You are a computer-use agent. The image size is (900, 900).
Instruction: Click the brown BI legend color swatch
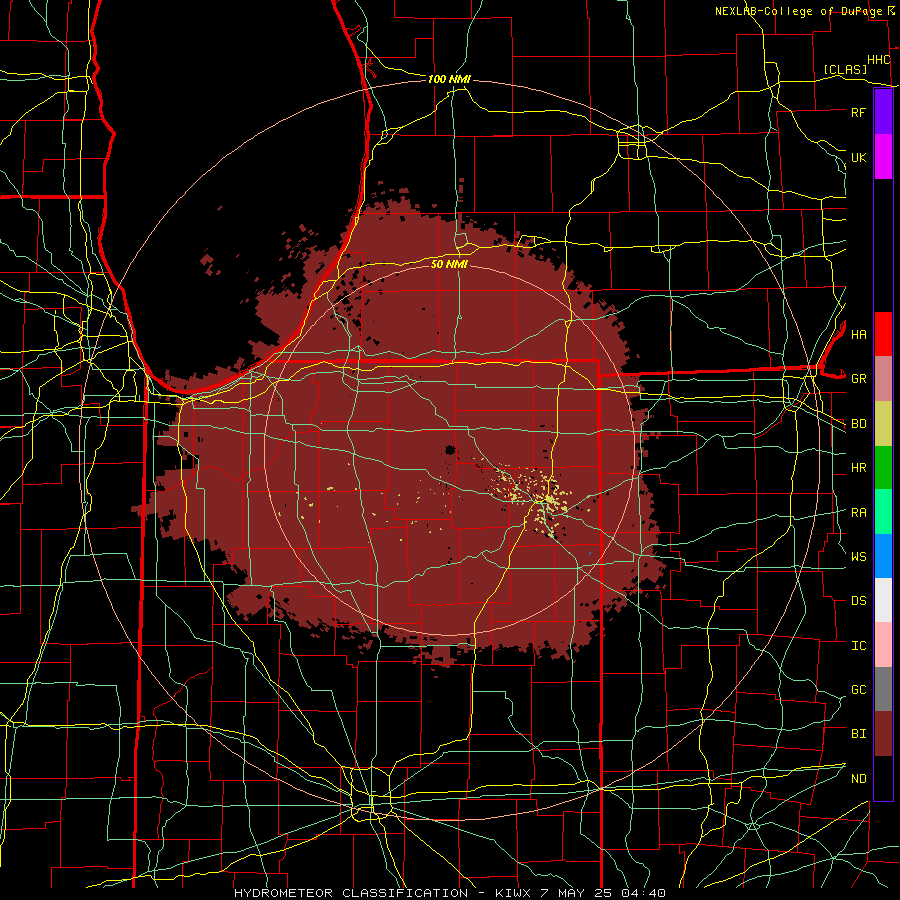coord(883,734)
